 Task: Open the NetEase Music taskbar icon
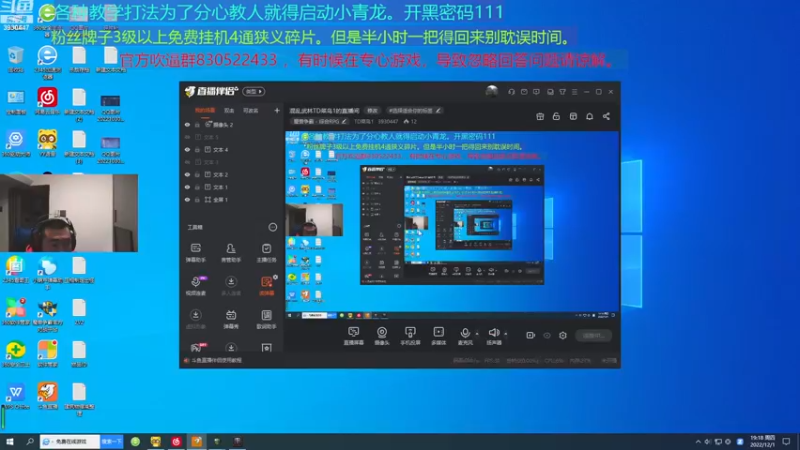[176, 441]
